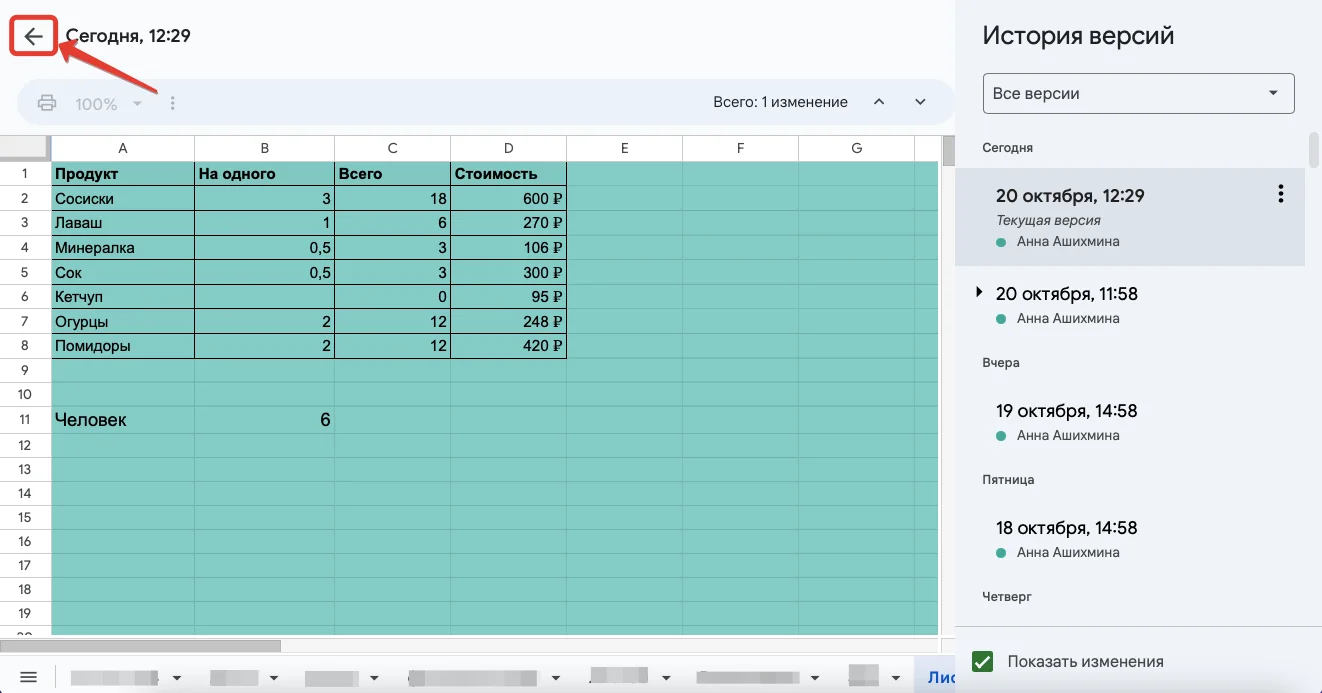Open the 100% zoom dropdown
This screenshot has height=693, width=1322.
(x=108, y=104)
